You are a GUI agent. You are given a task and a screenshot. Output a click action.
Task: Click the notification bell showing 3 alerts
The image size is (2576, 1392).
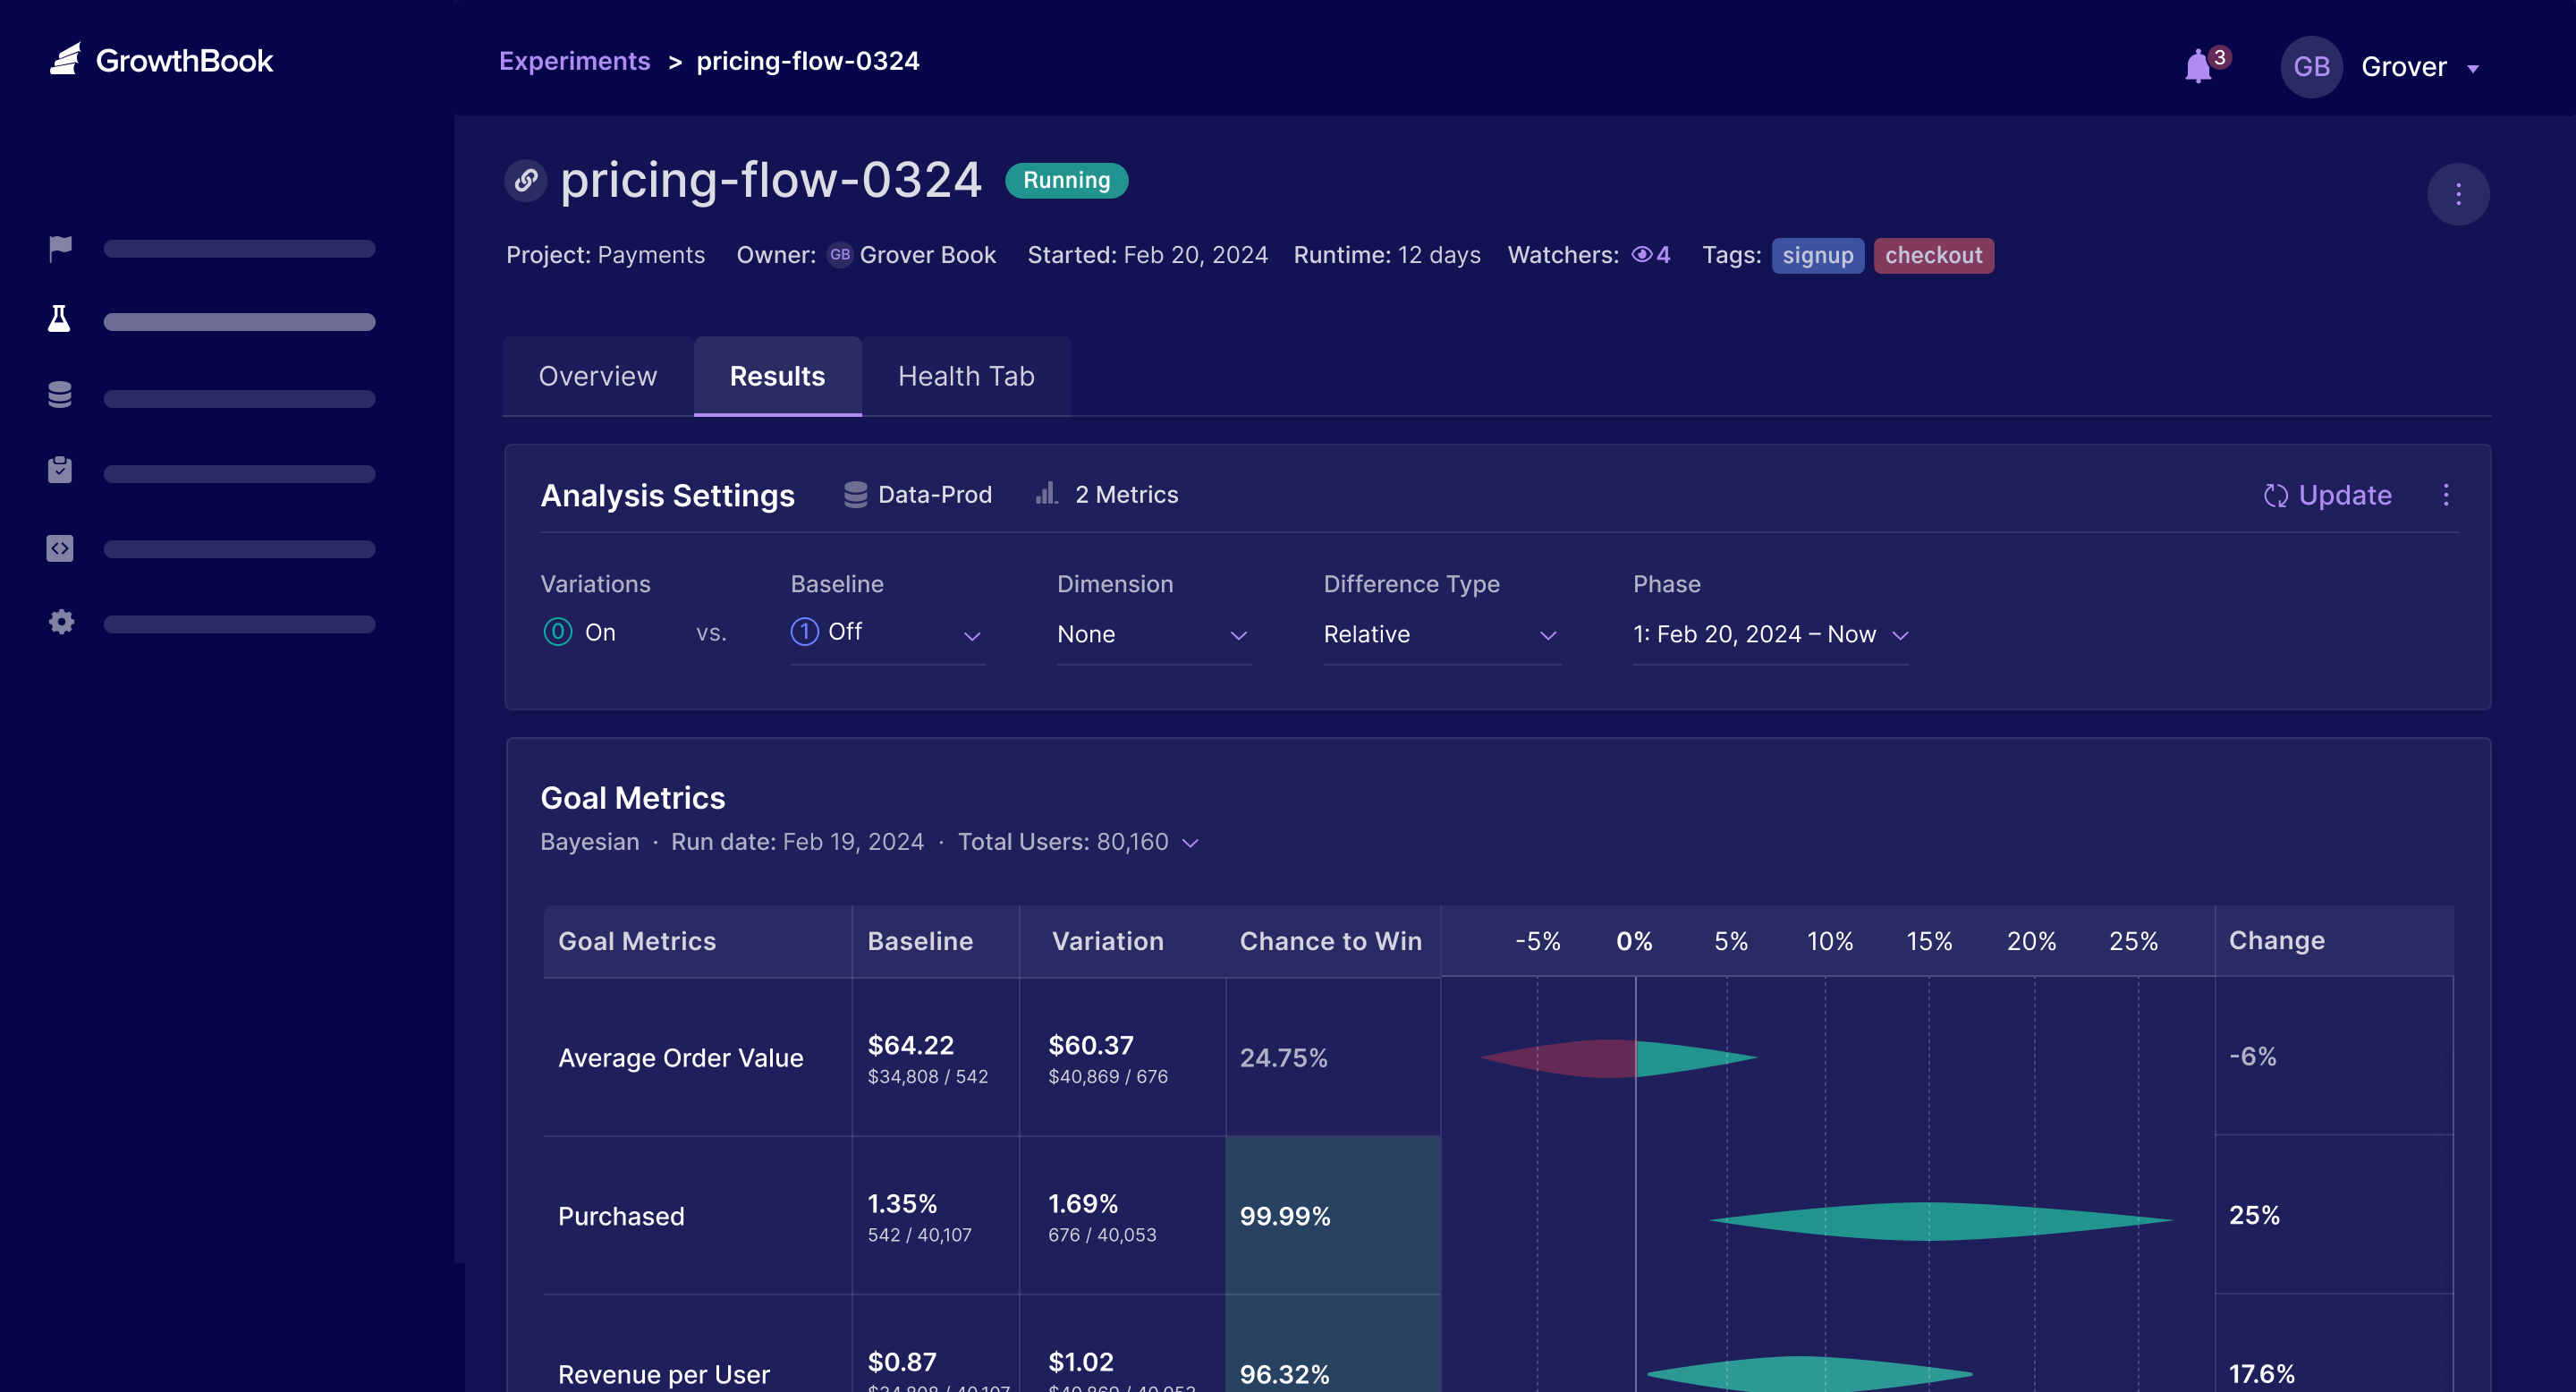[x=2198, y=66]
